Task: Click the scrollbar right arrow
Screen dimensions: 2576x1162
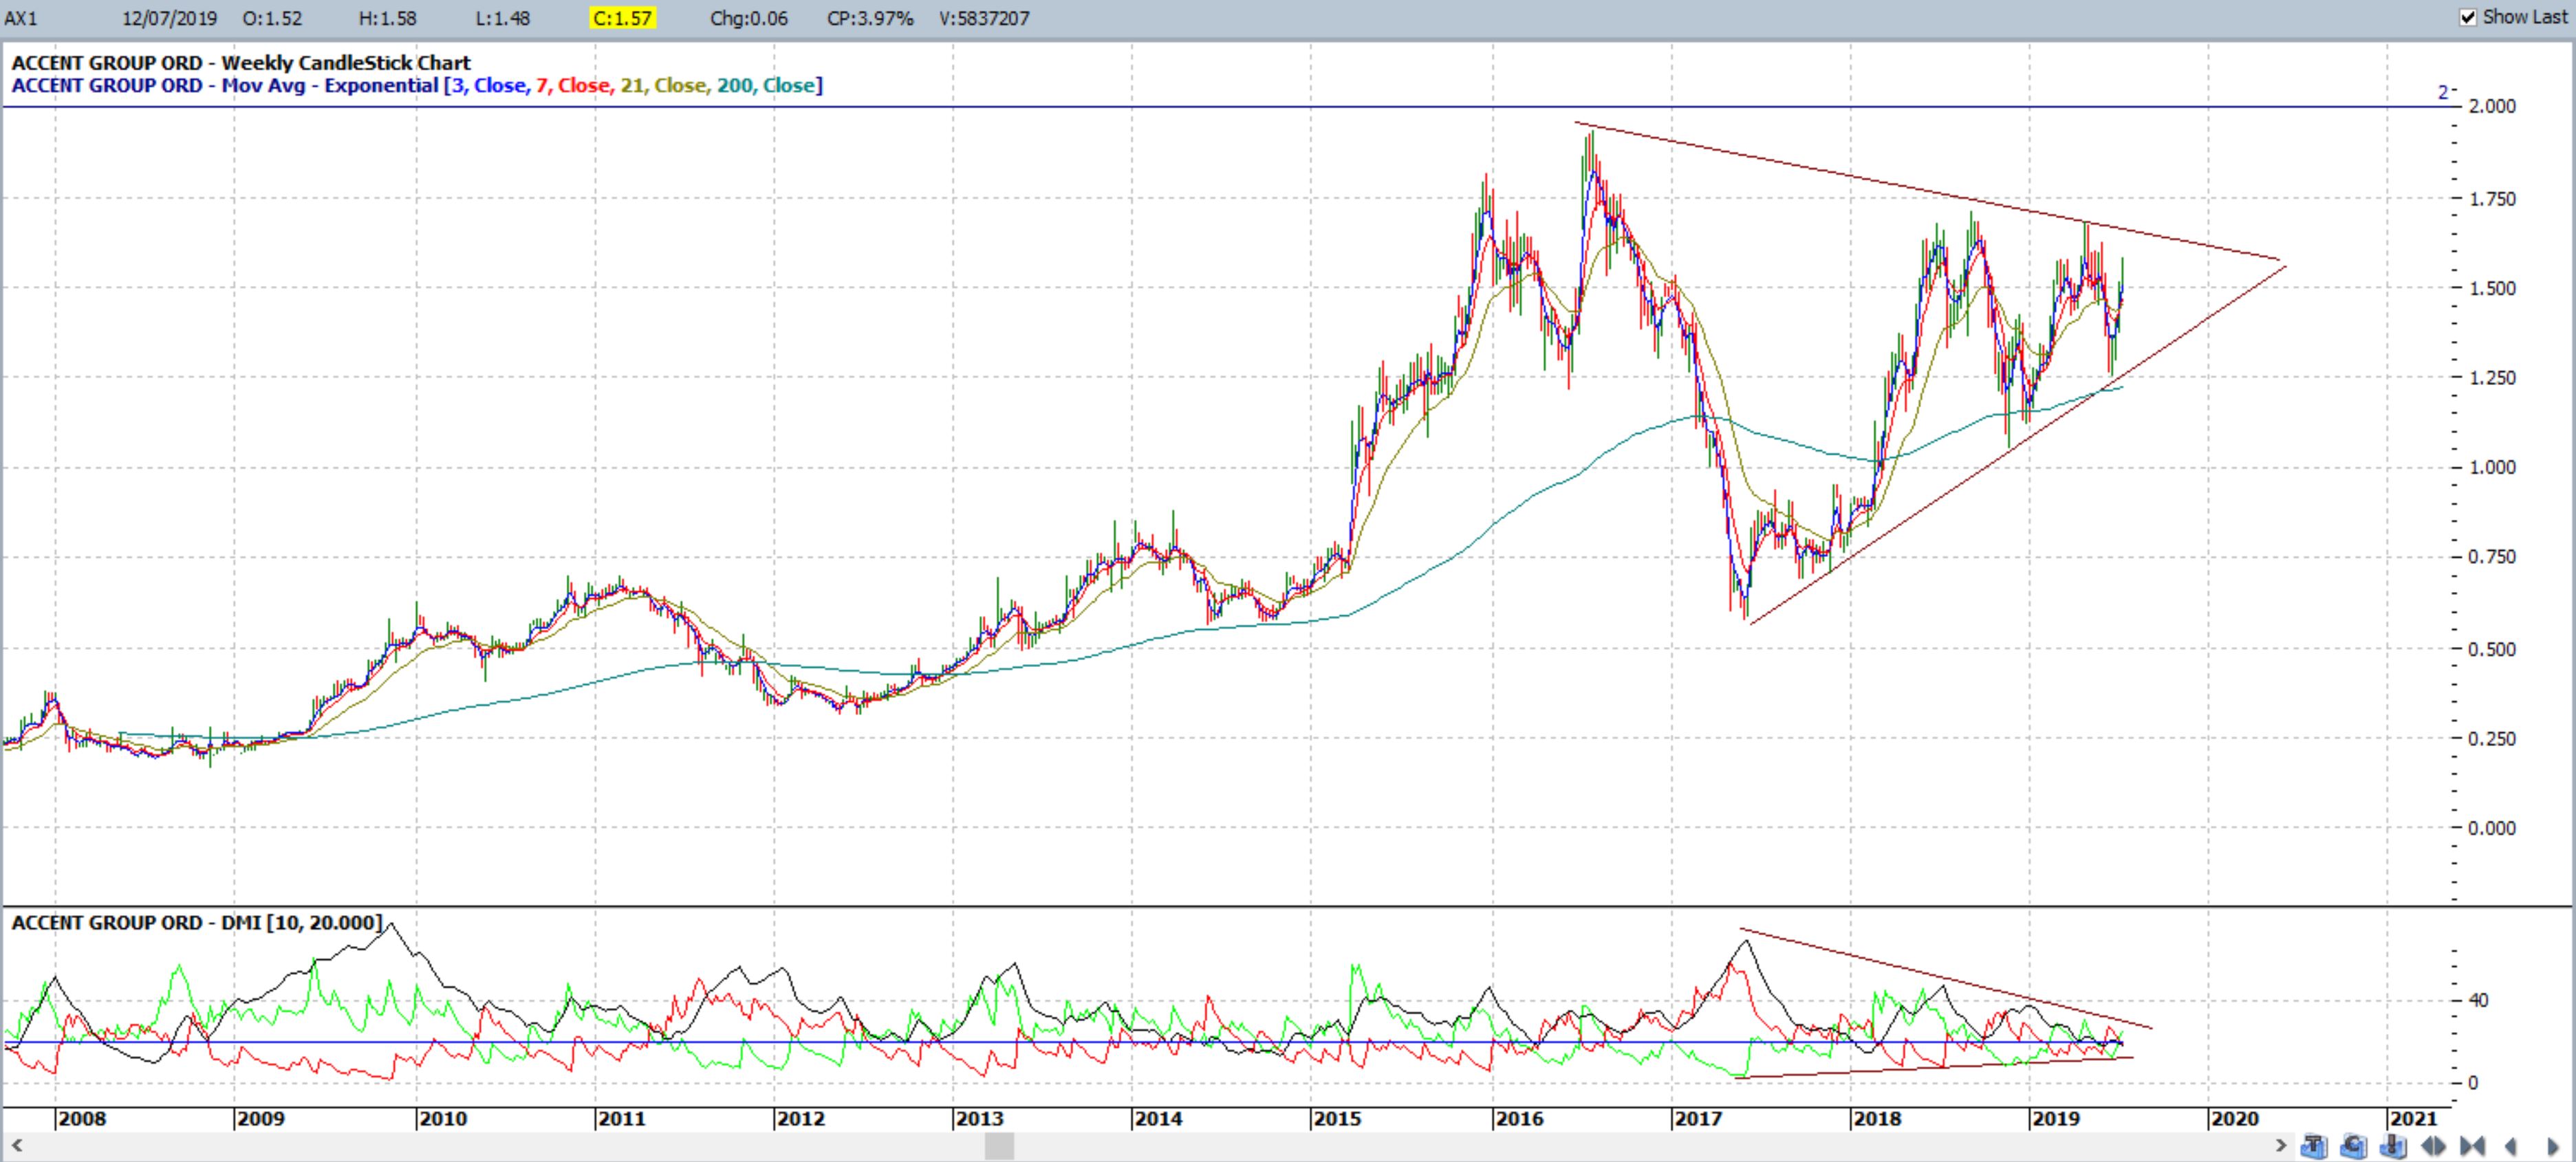Action: pos(2281,1146)
